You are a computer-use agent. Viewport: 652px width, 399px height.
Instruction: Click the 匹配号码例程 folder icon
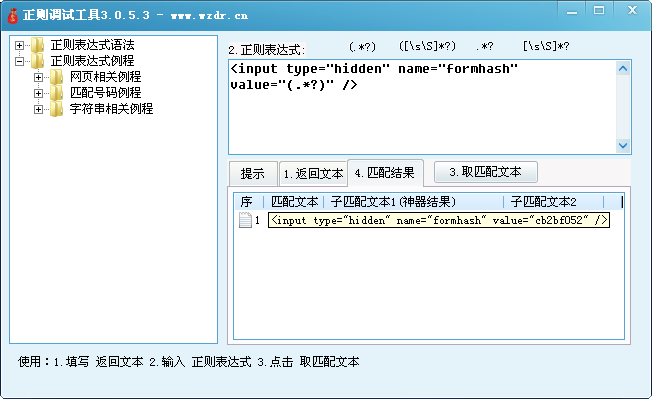coord(57,93)
